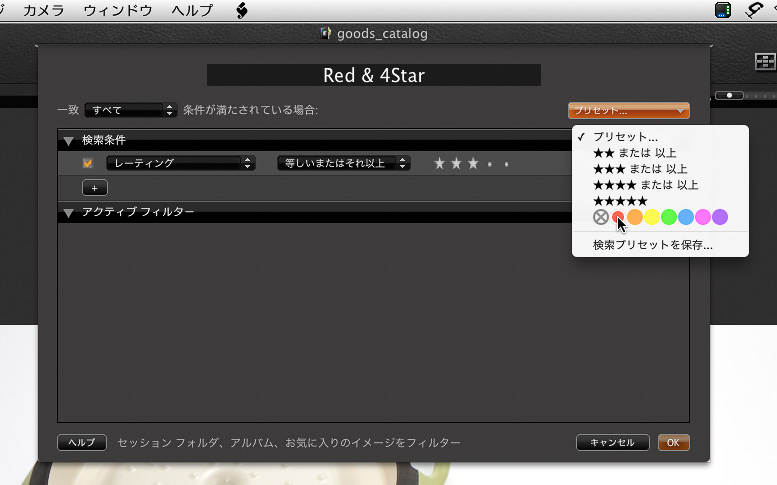777x485 pixels.
Task: Open the レーティング criteria dropdown
Action: pos(180,163)
